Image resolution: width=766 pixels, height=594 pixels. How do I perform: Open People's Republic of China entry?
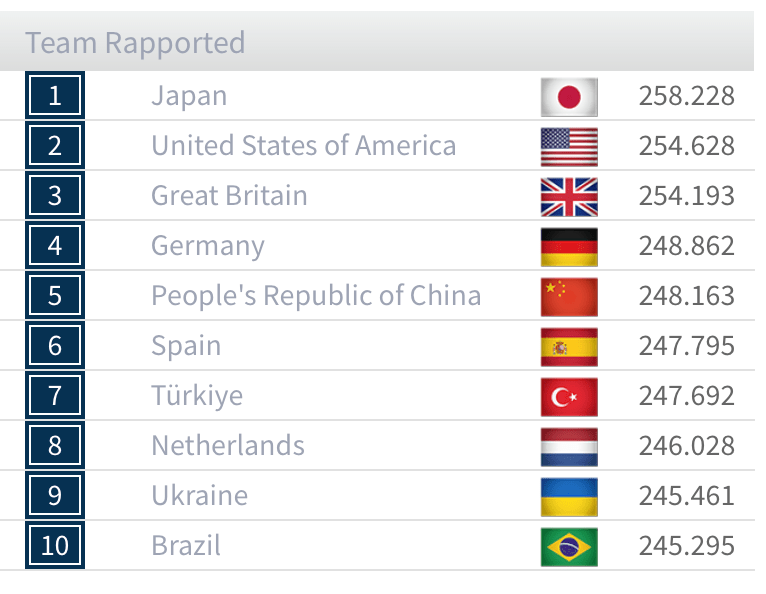pyautogui.click(x=316, y=296)
